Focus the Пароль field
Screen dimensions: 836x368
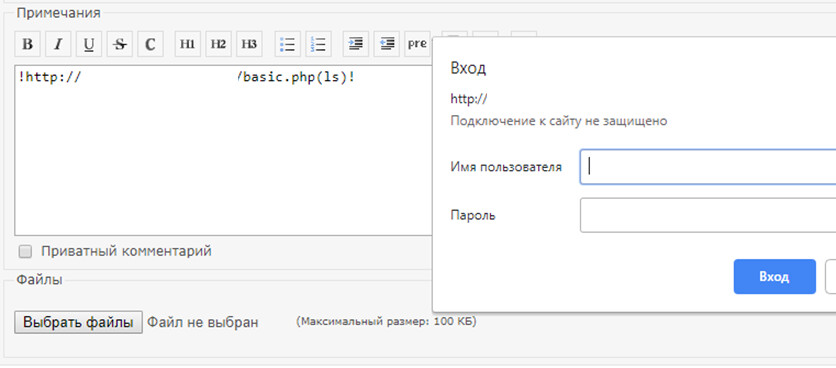click(x=708, y=215)
